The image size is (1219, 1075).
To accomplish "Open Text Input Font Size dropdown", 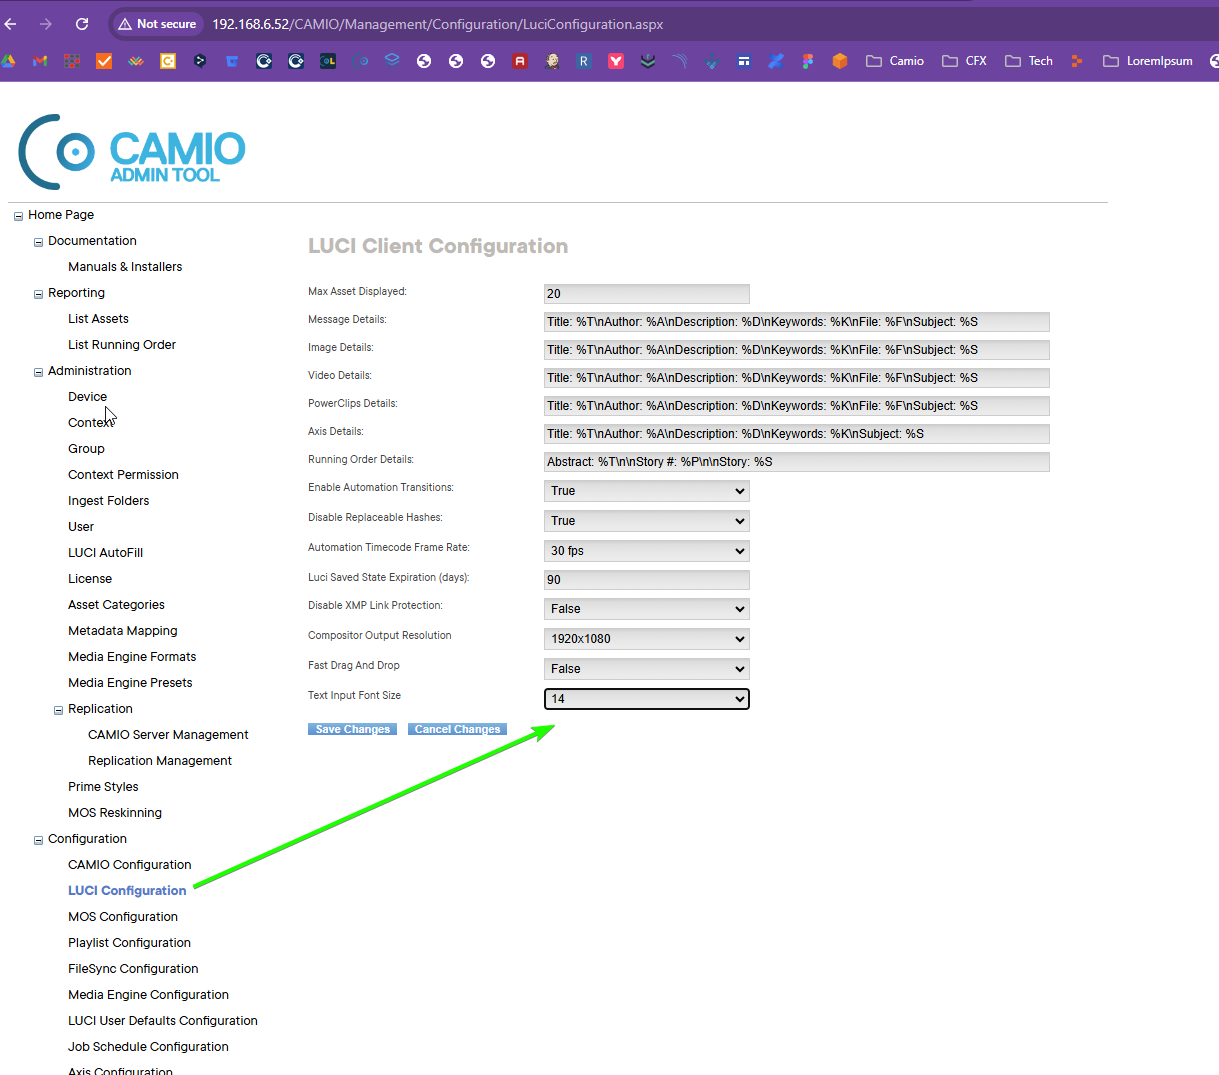I will [647, 699].
